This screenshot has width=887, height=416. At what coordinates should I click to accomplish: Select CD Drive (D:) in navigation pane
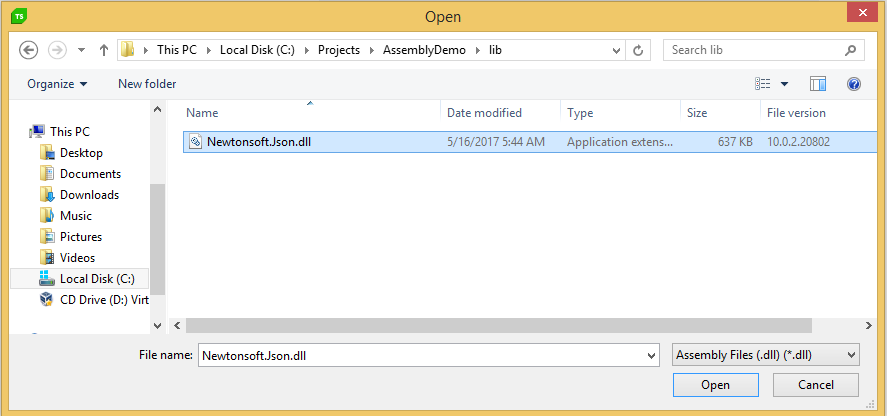(94, 299)
